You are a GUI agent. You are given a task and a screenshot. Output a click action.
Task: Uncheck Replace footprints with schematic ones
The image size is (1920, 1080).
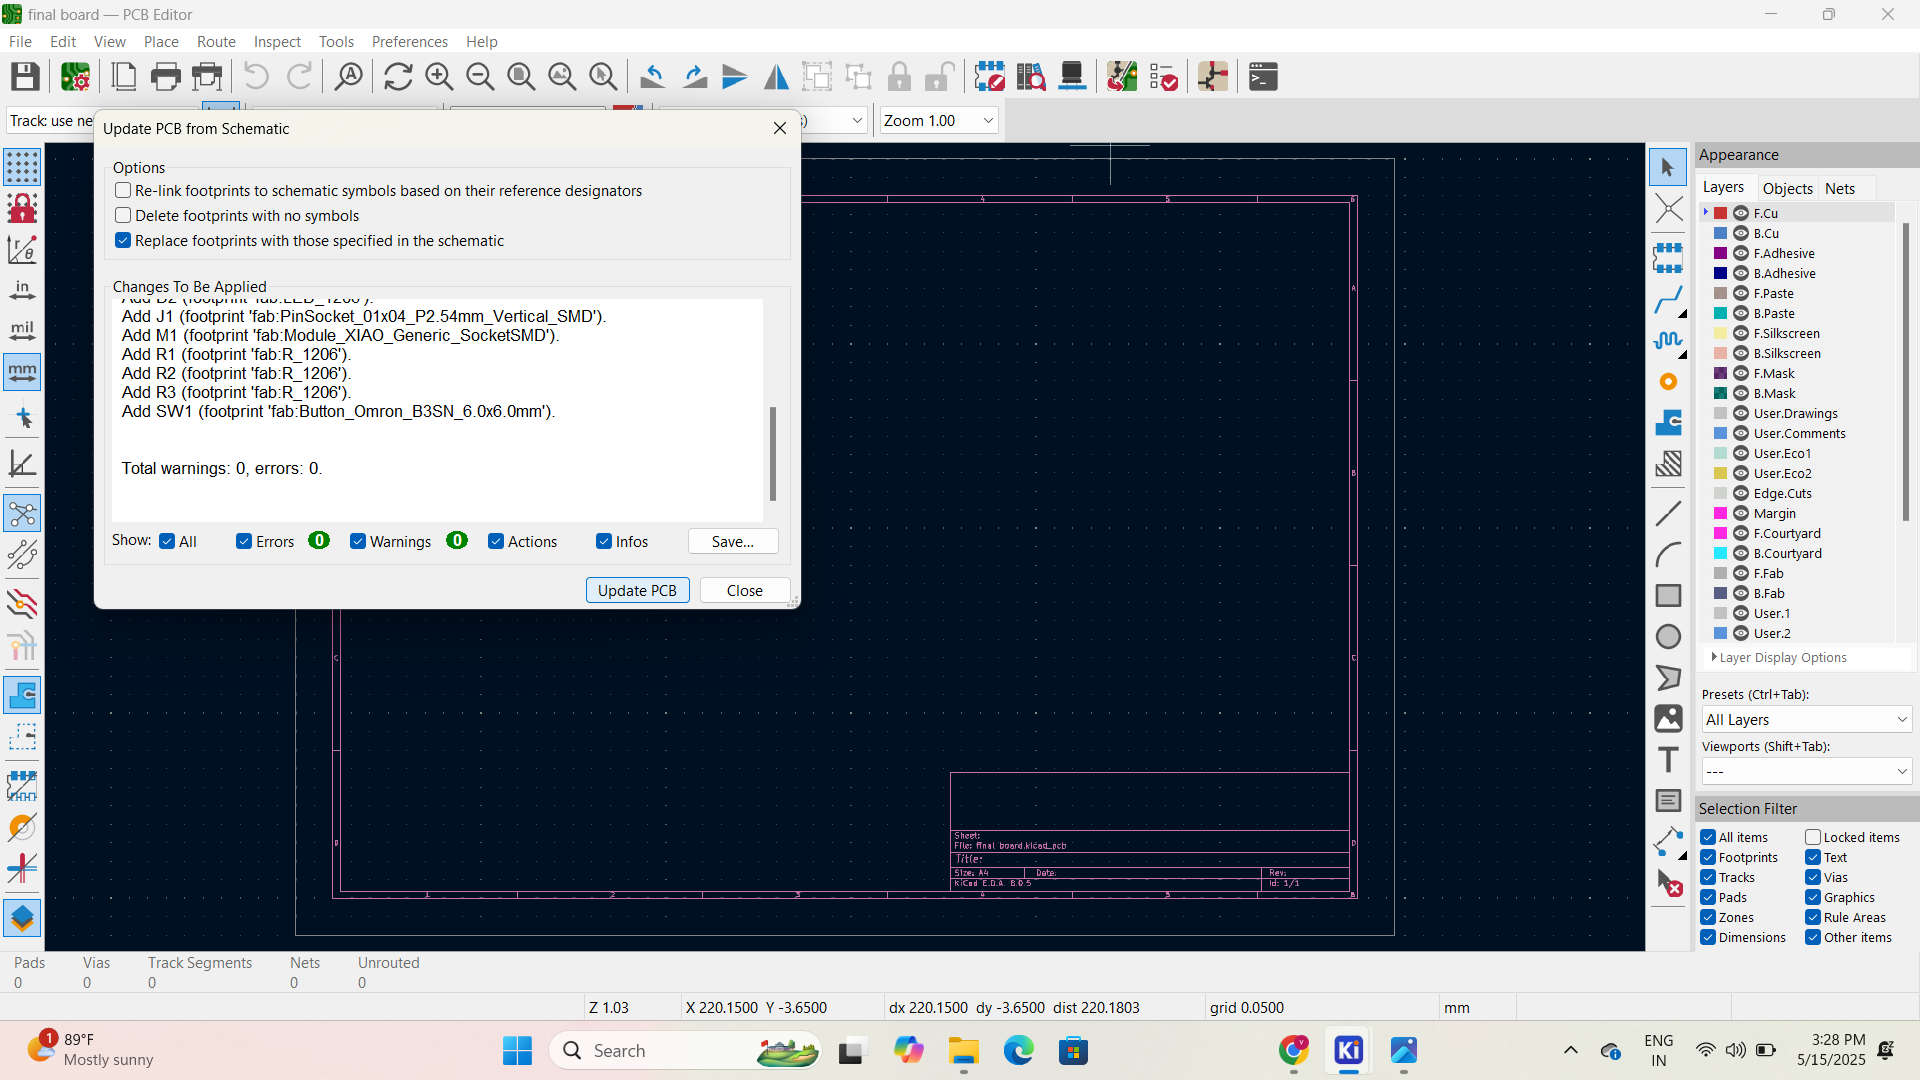[x=123, y=240]
